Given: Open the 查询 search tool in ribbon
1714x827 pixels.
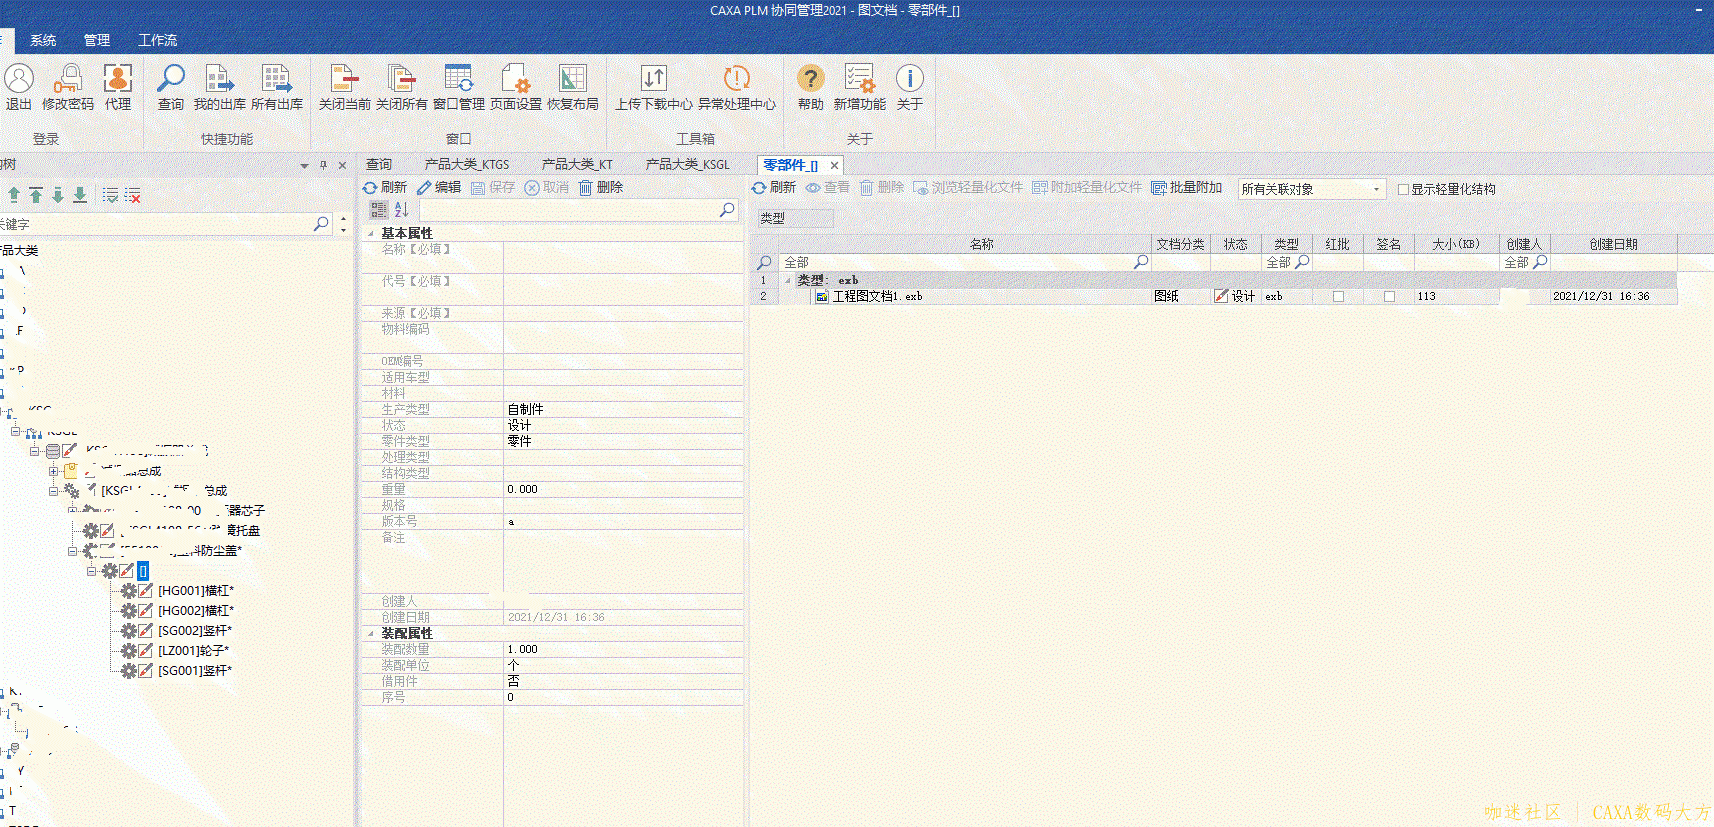Looking at the screenshot, I should (171, 80).
